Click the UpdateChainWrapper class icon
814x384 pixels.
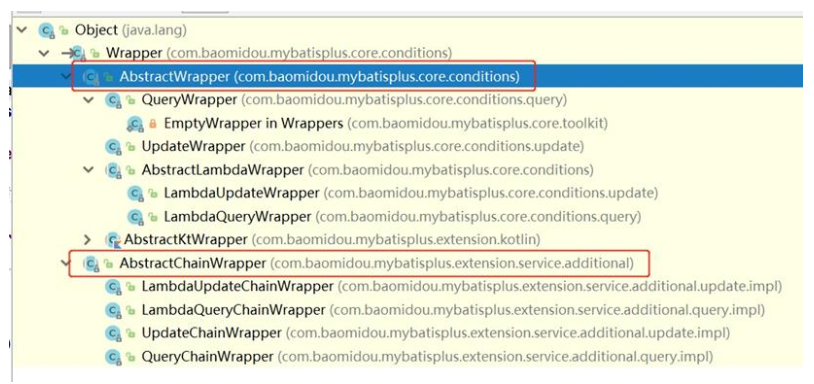tap(113, 333)
